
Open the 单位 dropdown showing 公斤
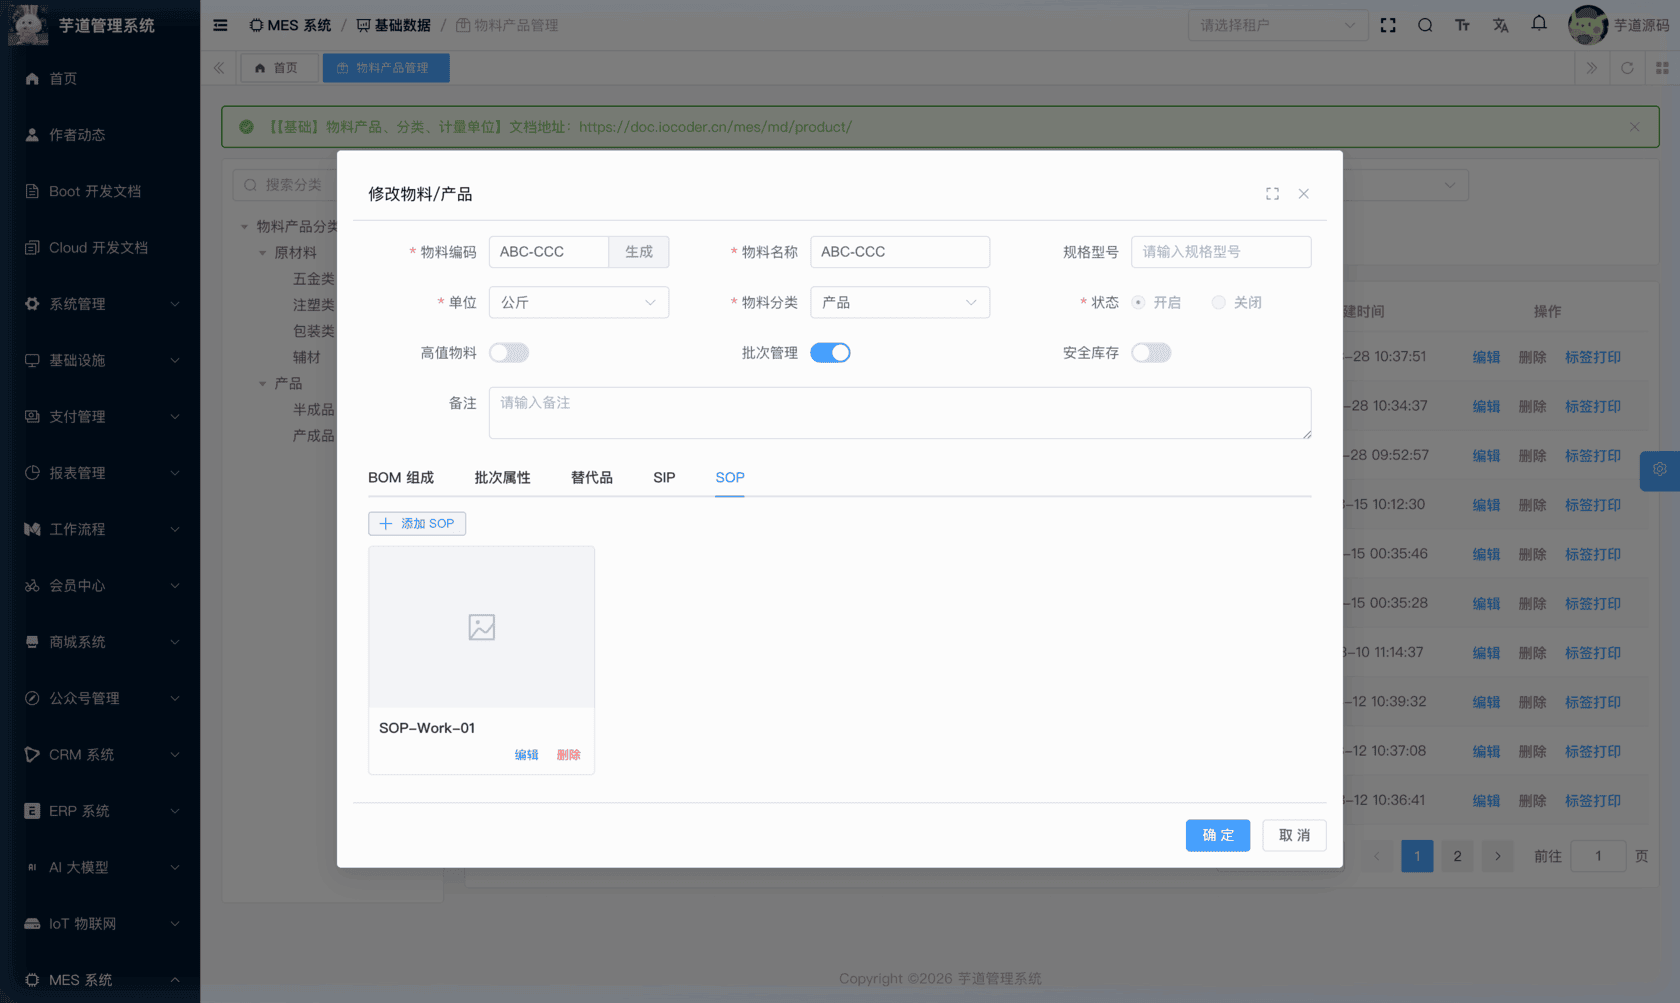(x=578, y=302)
